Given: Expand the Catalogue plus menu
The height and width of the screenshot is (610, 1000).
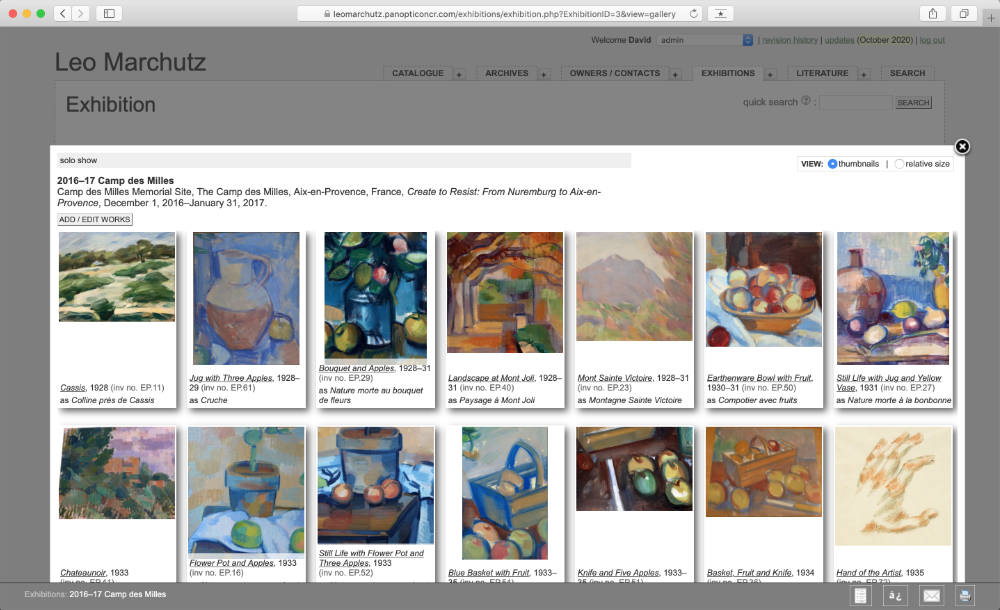Looking at the screenshot, I should coord(459,75).
